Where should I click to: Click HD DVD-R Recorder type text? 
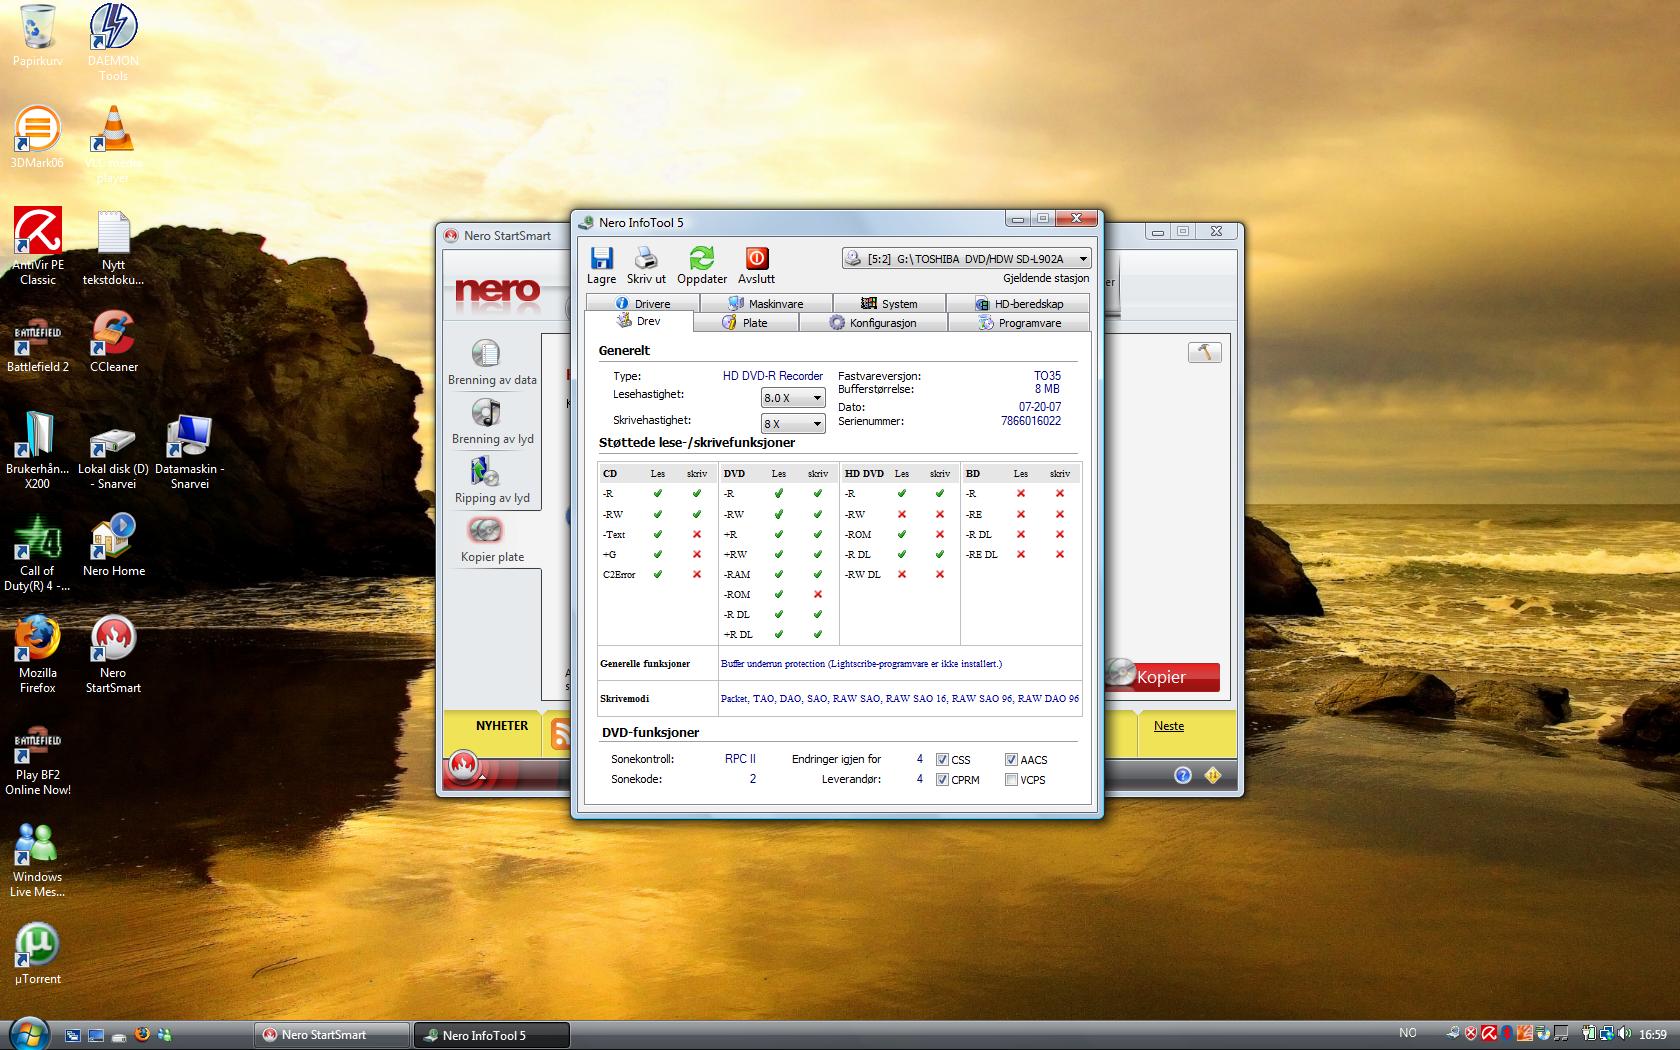tap(773, 376)
